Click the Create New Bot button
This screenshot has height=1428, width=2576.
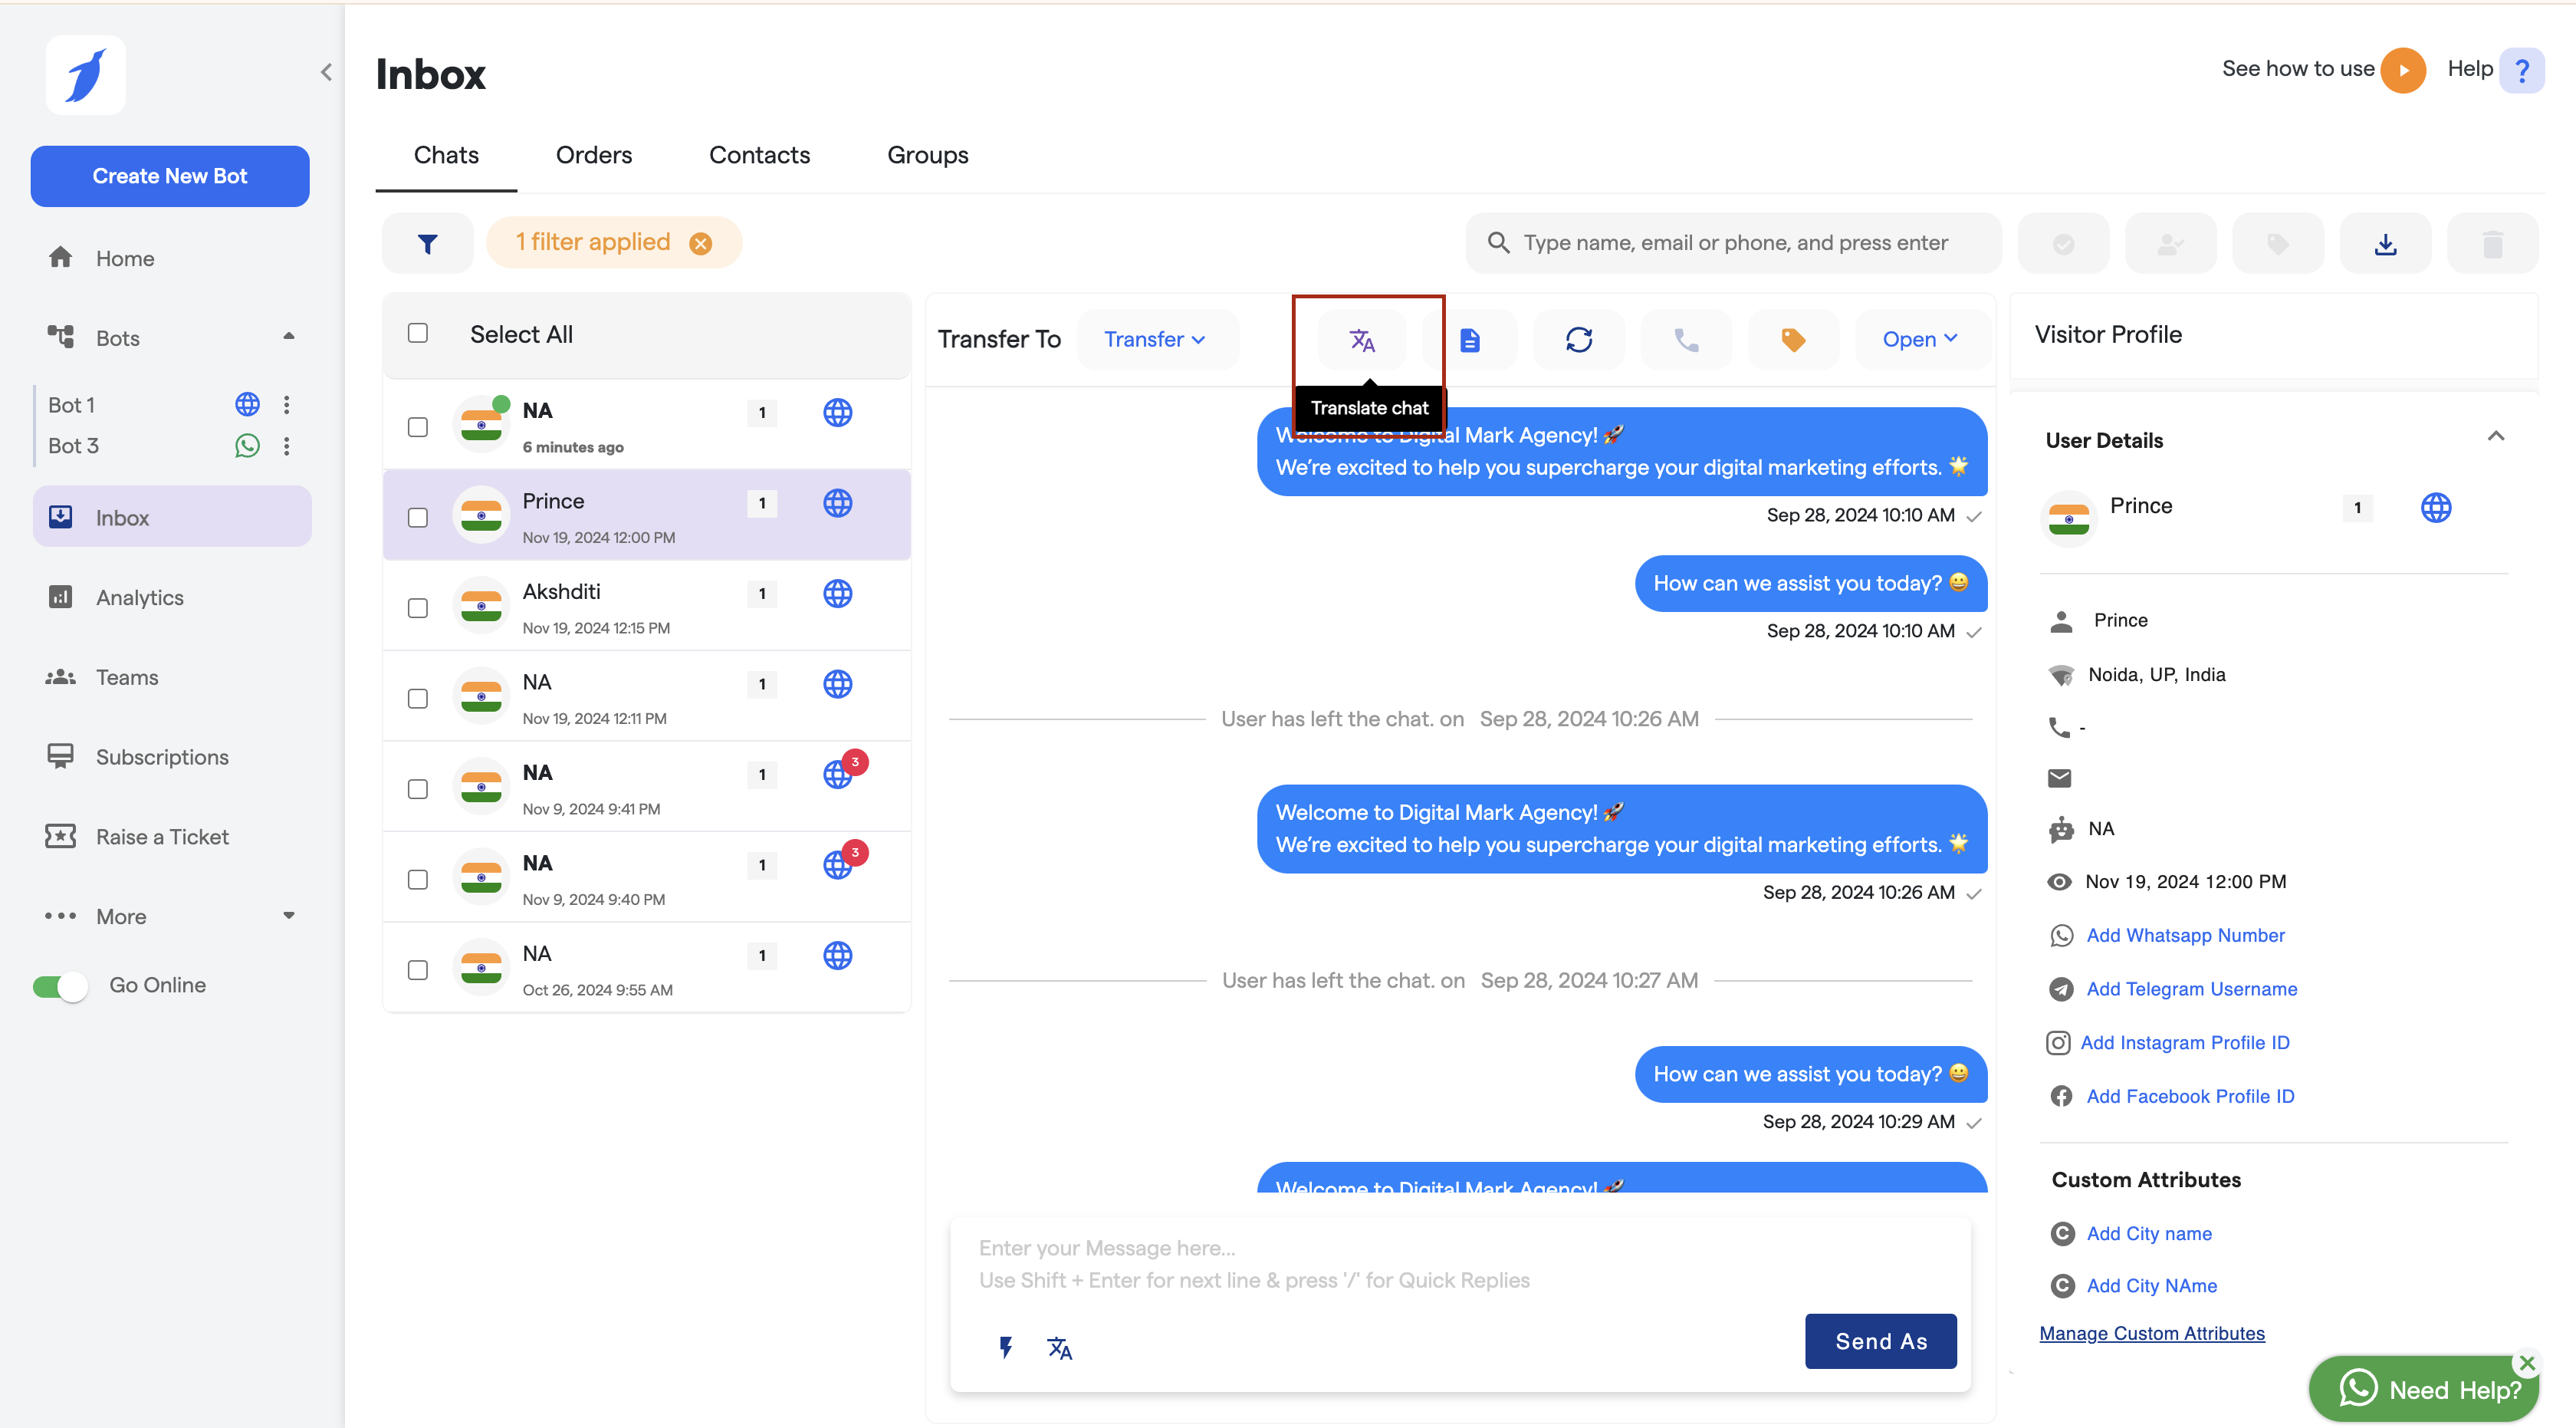tap(170, 176)
